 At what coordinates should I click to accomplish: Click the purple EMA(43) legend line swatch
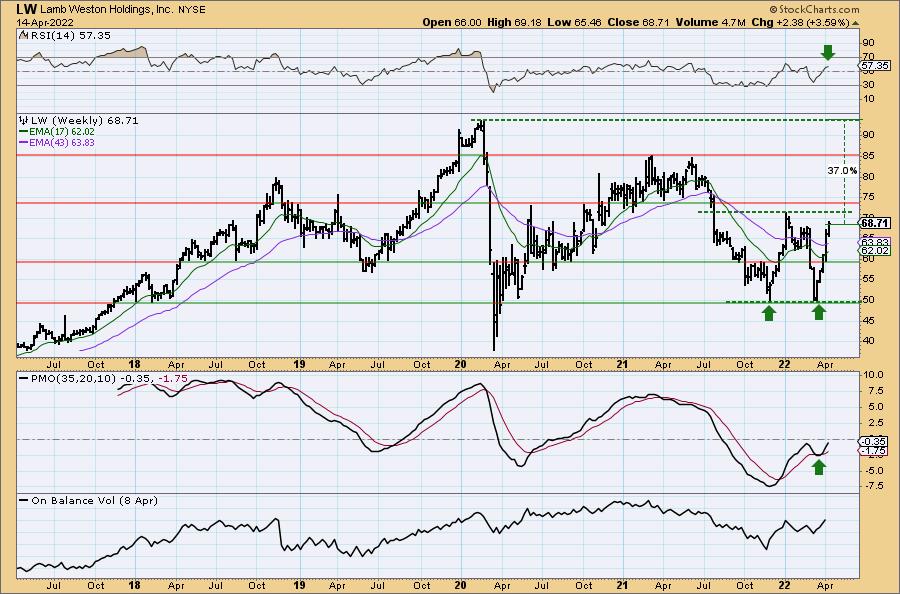pos(24,142)
